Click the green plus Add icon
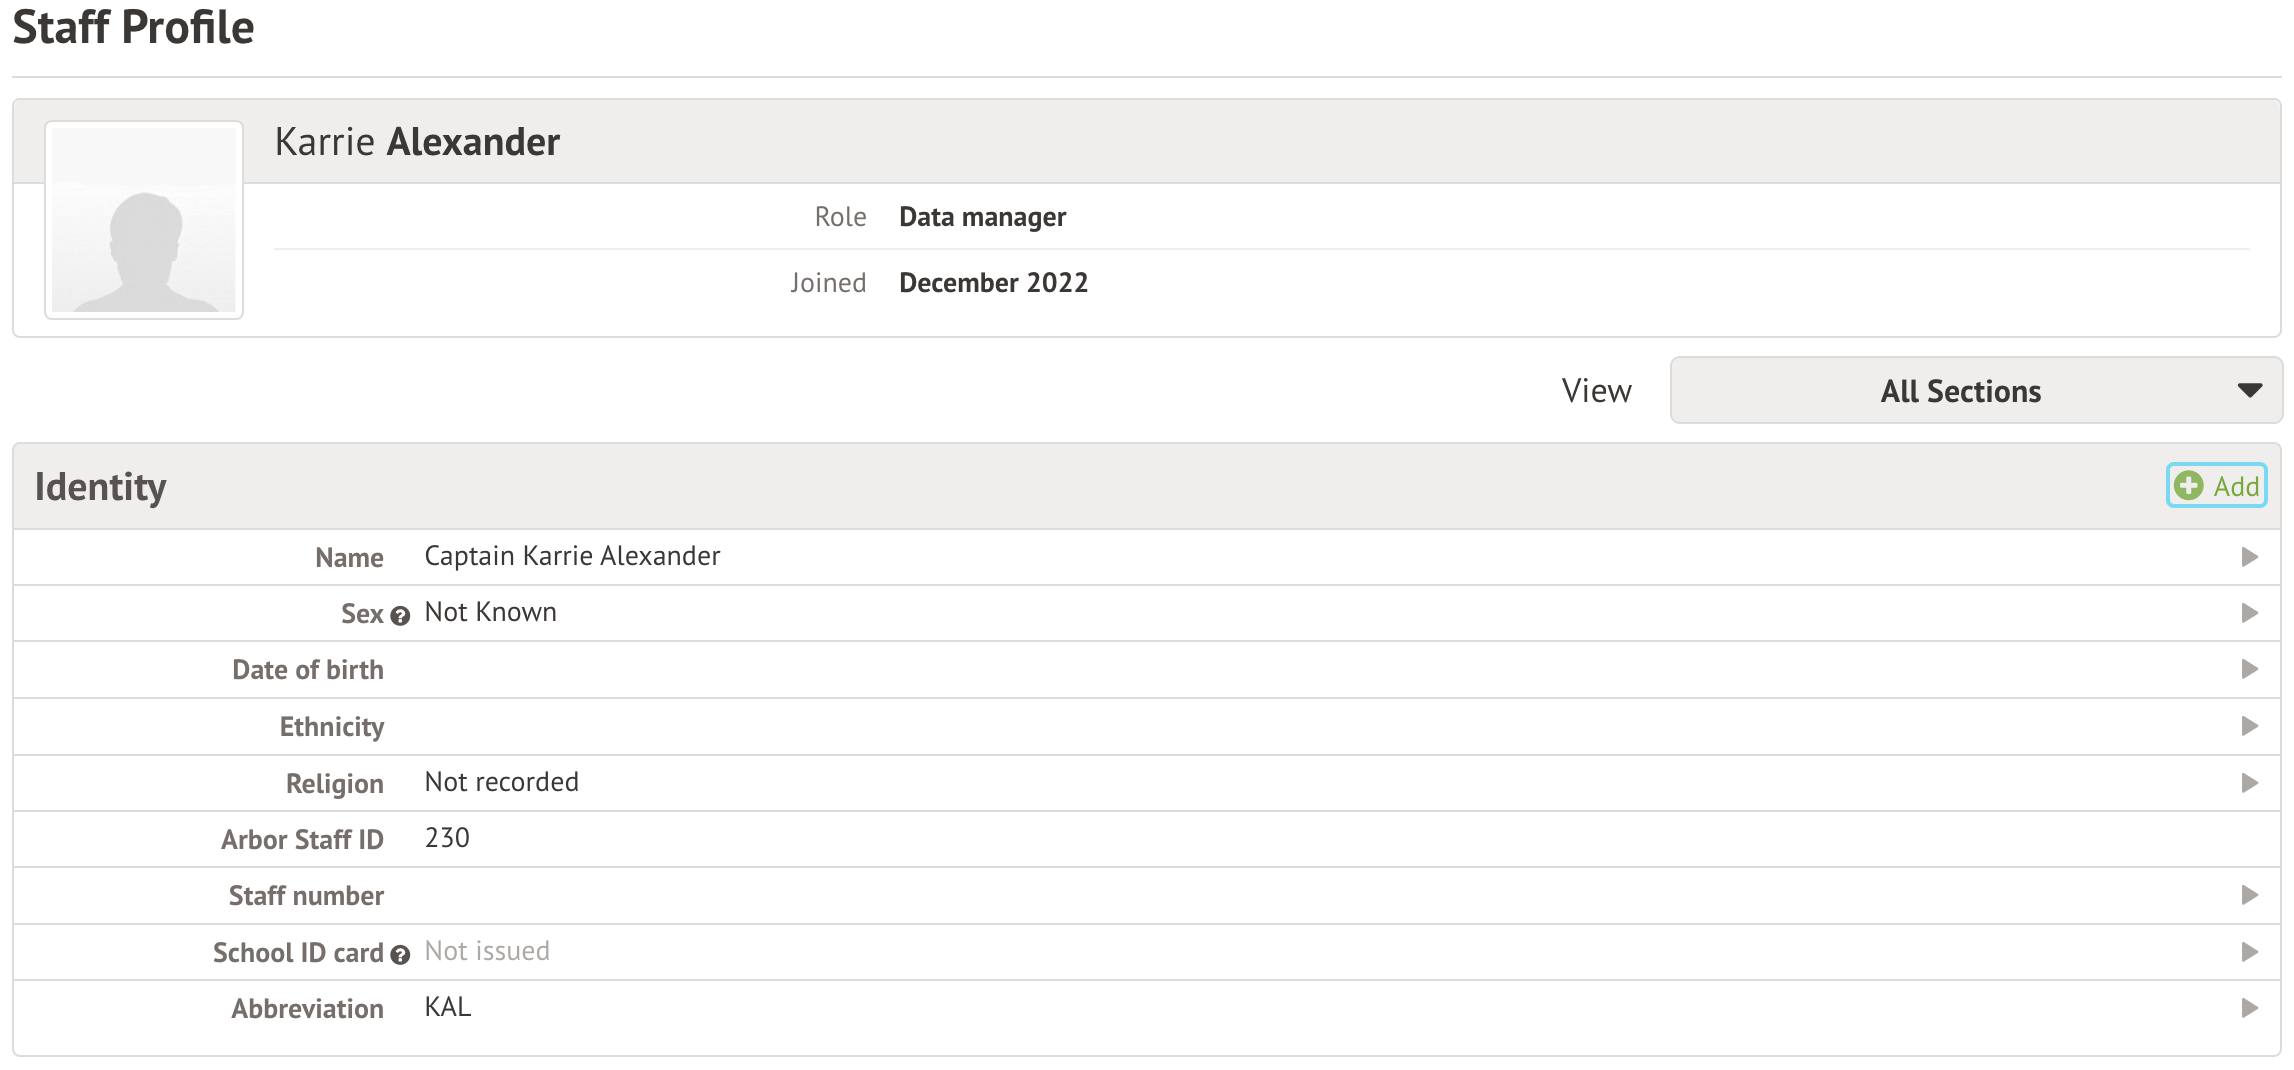Viewport: 2294px width, 1070px height. coord(2188,486)
